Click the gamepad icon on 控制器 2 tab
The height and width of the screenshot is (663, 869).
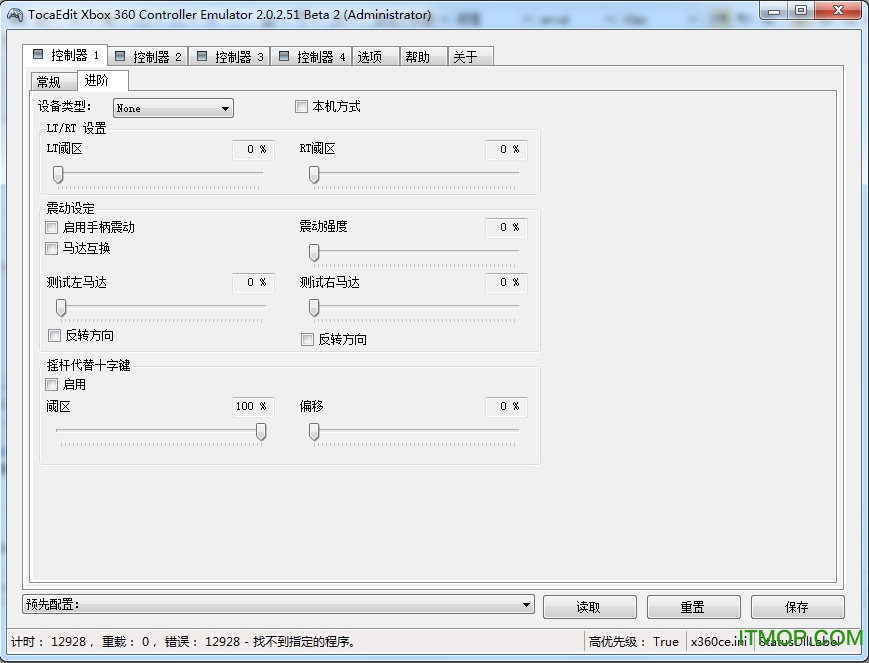(118, 56)
